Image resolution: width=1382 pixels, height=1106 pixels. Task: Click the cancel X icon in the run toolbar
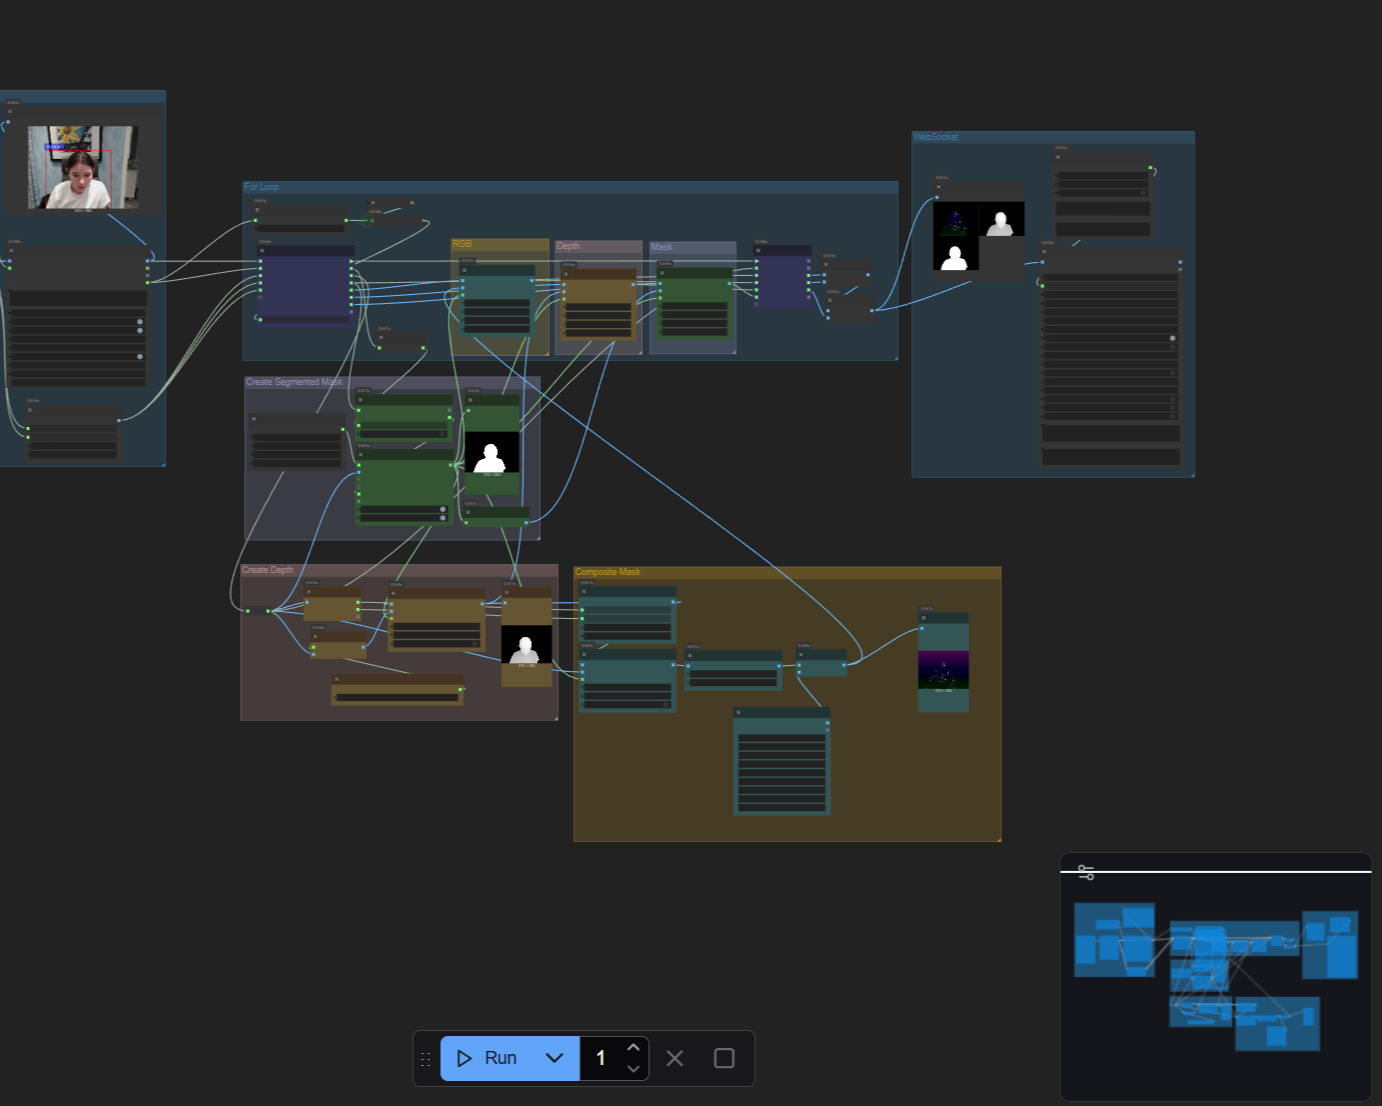click(x=674, y=1058)
